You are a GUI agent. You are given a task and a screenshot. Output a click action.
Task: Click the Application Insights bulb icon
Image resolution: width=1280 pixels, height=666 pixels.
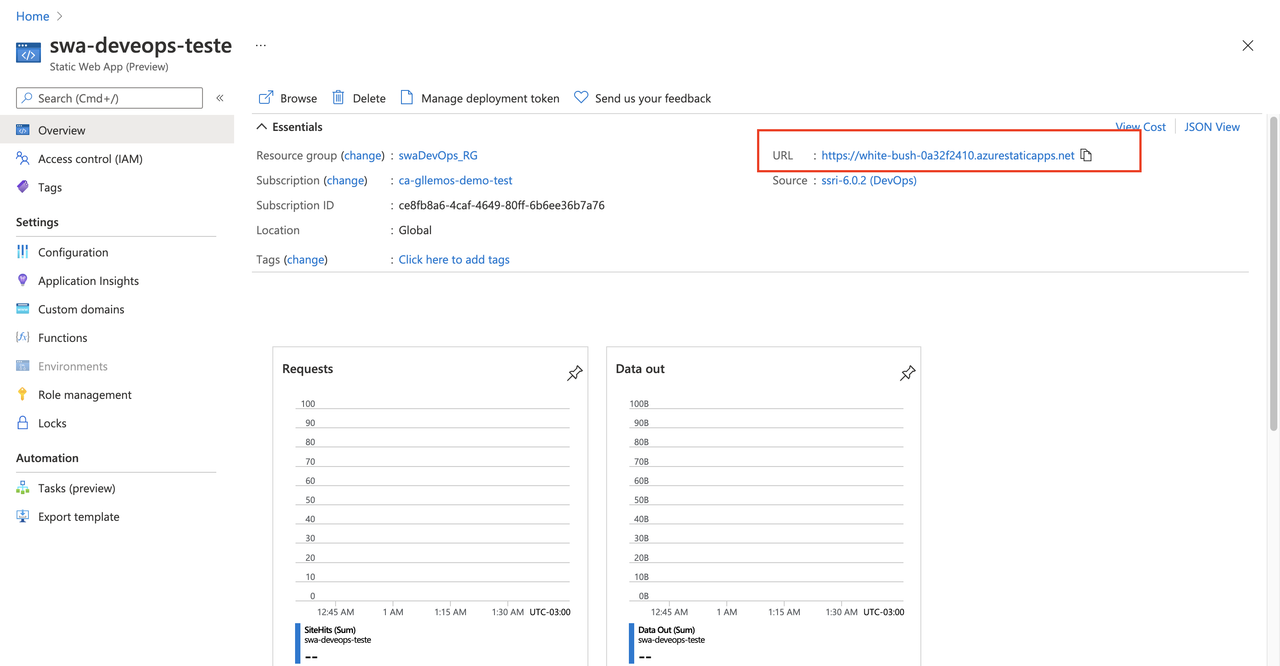(23, 281)
